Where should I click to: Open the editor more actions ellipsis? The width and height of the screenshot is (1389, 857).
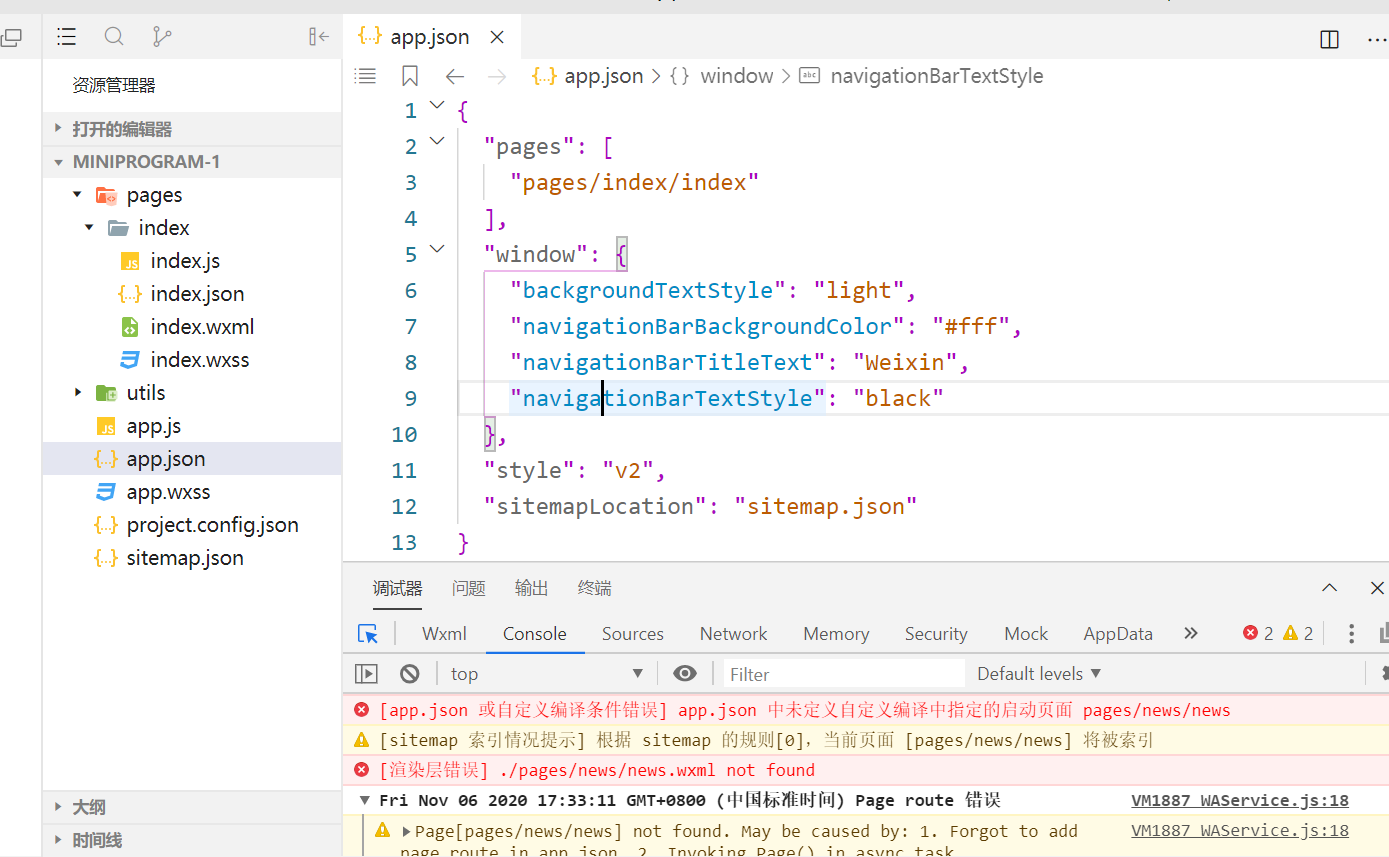pyautogui.click(x=1377, y=39)
